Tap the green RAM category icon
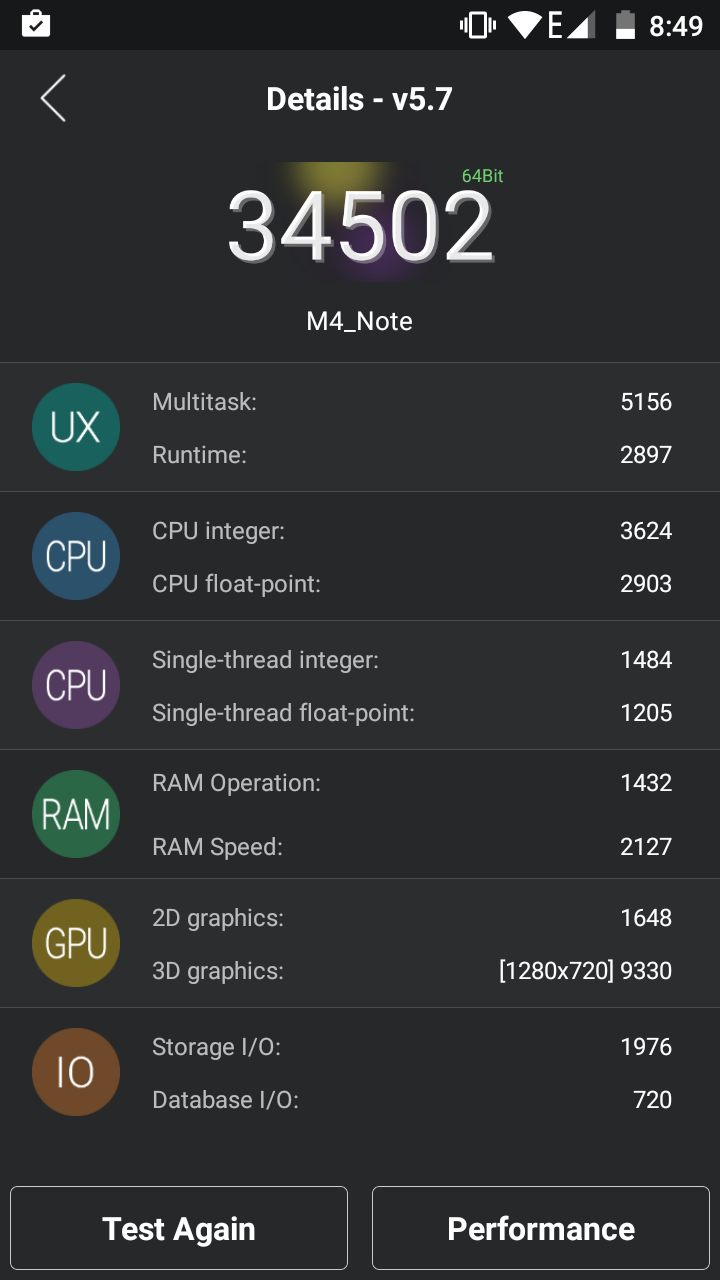The height and width of the screenshot is (1280, 720). tap(76, 814)
